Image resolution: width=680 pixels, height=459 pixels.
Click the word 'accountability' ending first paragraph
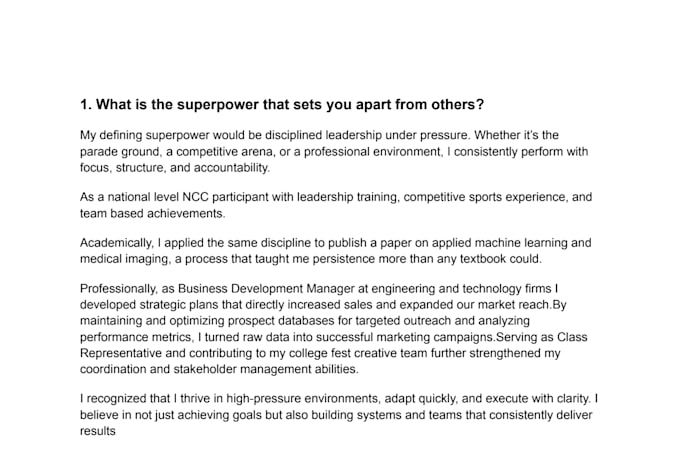tap(230, 168)
